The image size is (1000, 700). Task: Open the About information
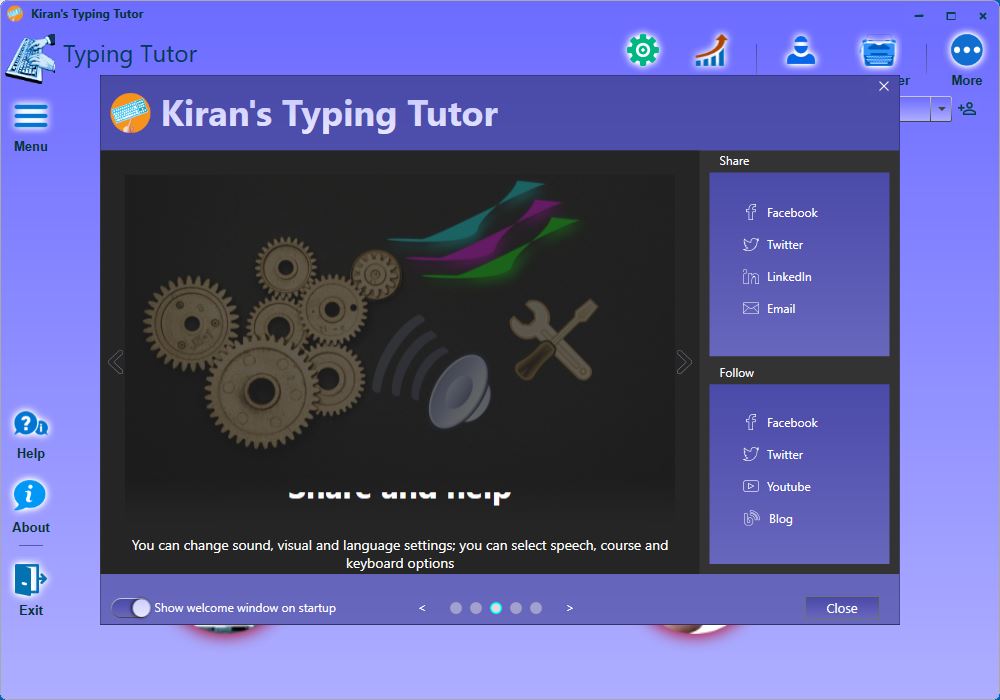pyautogui.click(x=31, y=507)
